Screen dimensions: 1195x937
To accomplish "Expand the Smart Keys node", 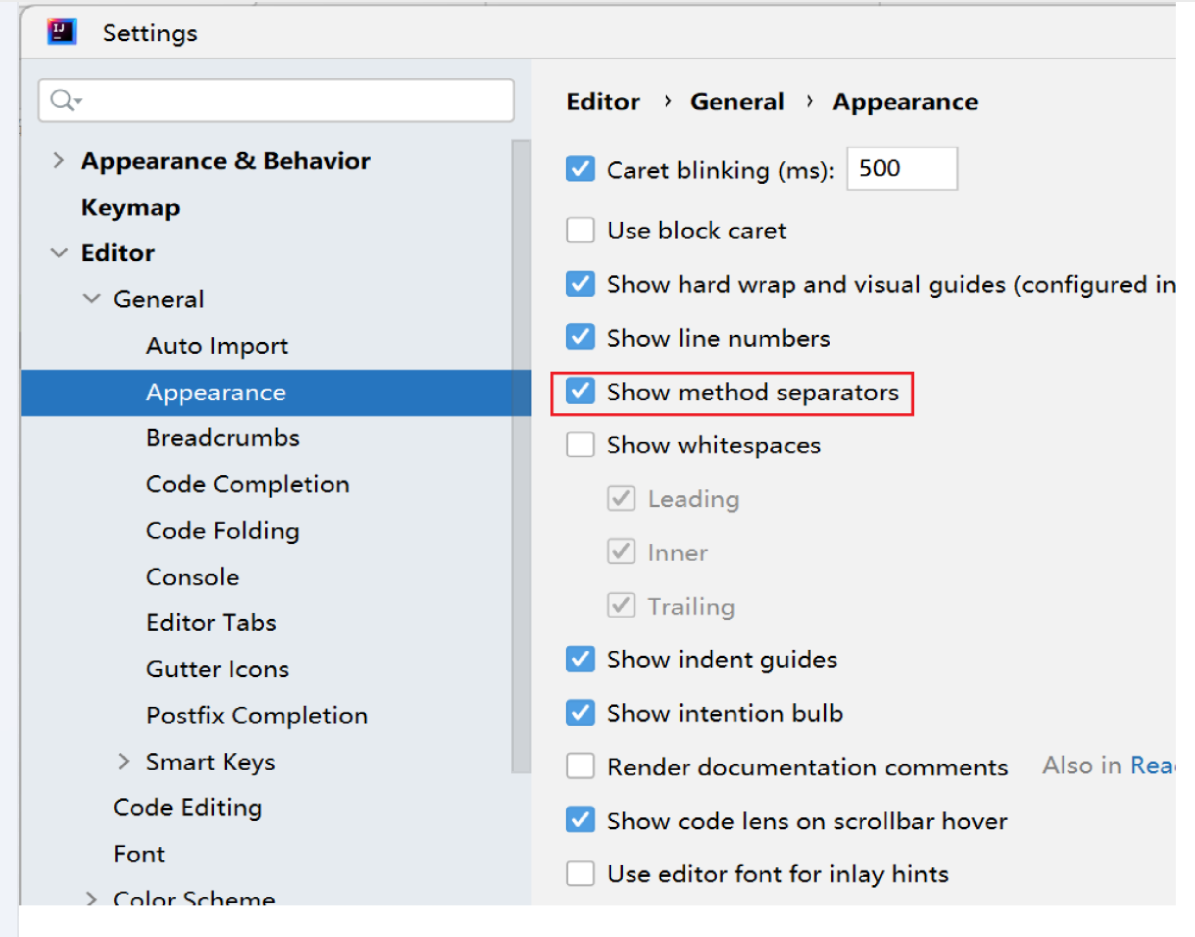I will 123,761.
